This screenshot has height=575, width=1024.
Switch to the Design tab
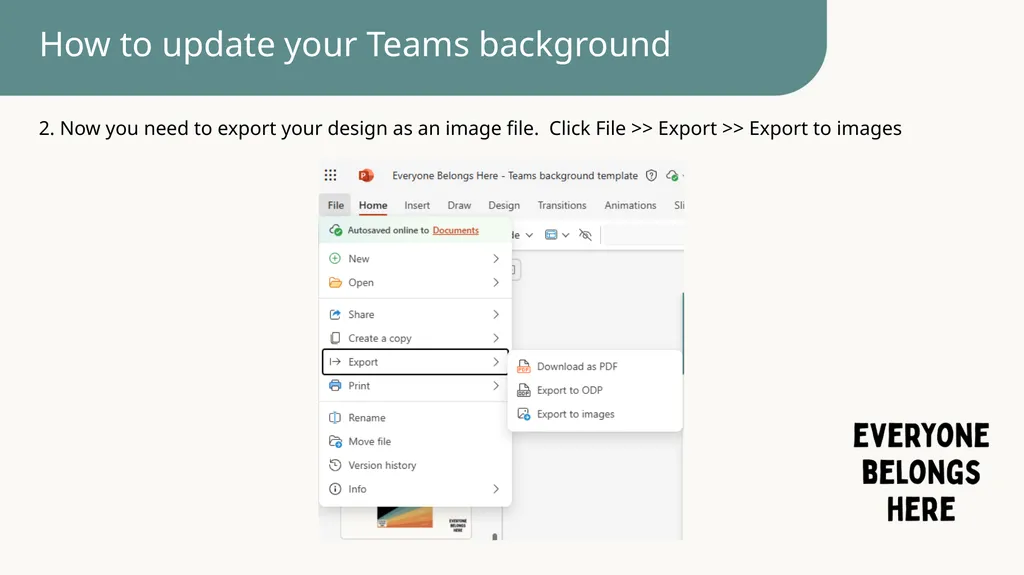point(504,205)
